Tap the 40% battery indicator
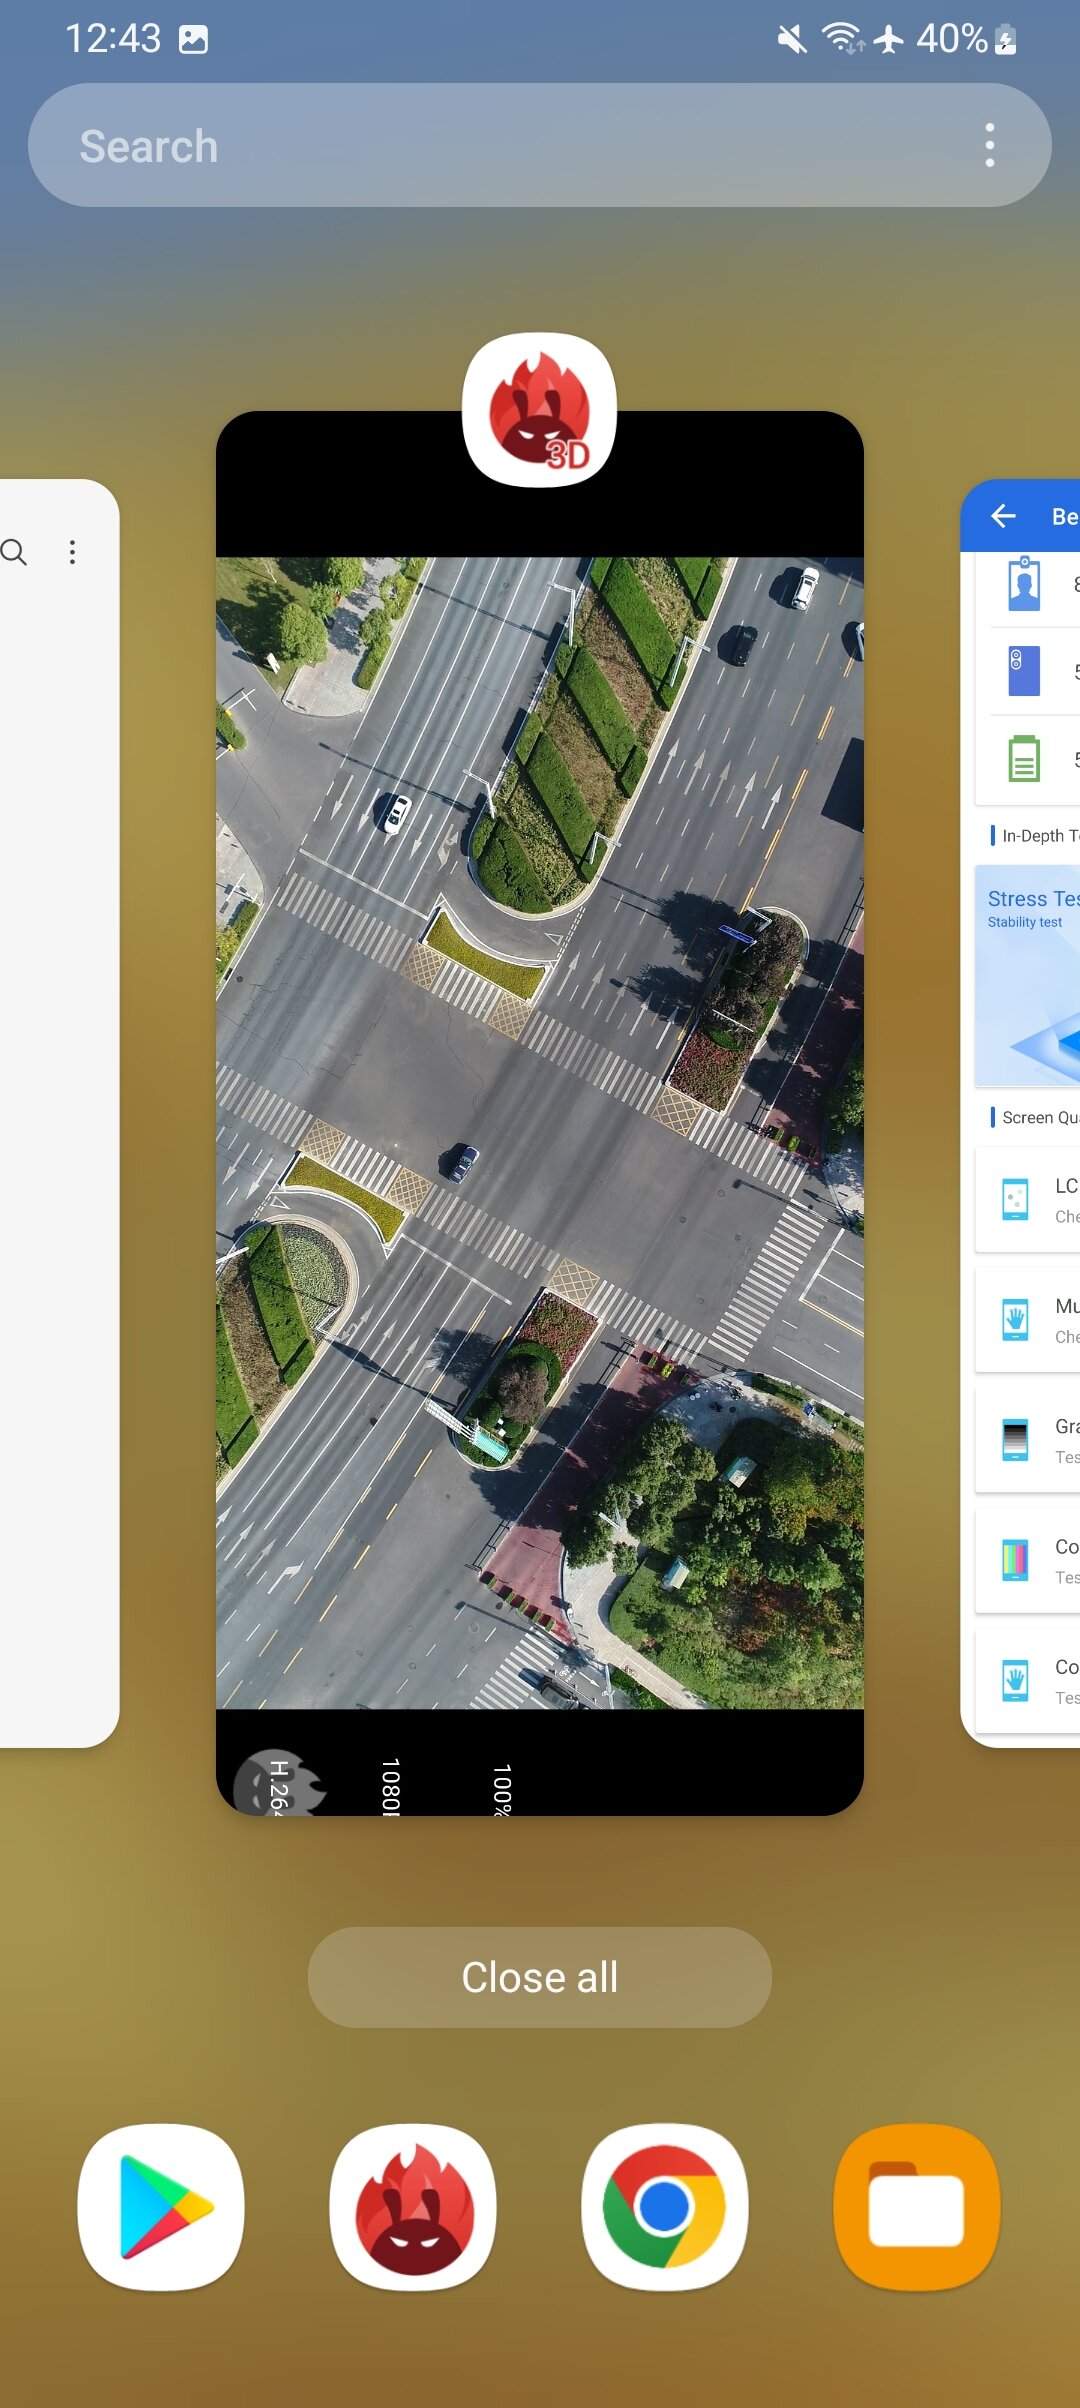 pyautogui.click(x=966, y=39)
